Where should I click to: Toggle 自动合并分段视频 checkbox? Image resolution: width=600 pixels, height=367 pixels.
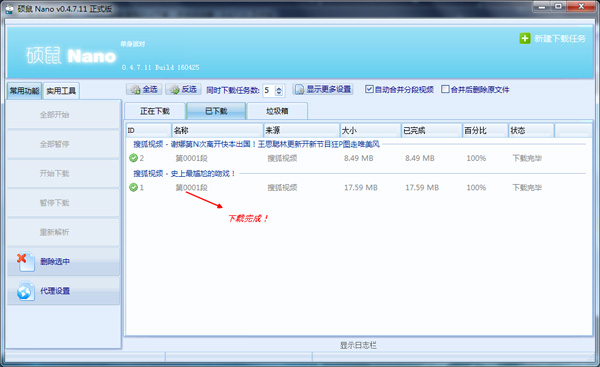pos(369,89)
